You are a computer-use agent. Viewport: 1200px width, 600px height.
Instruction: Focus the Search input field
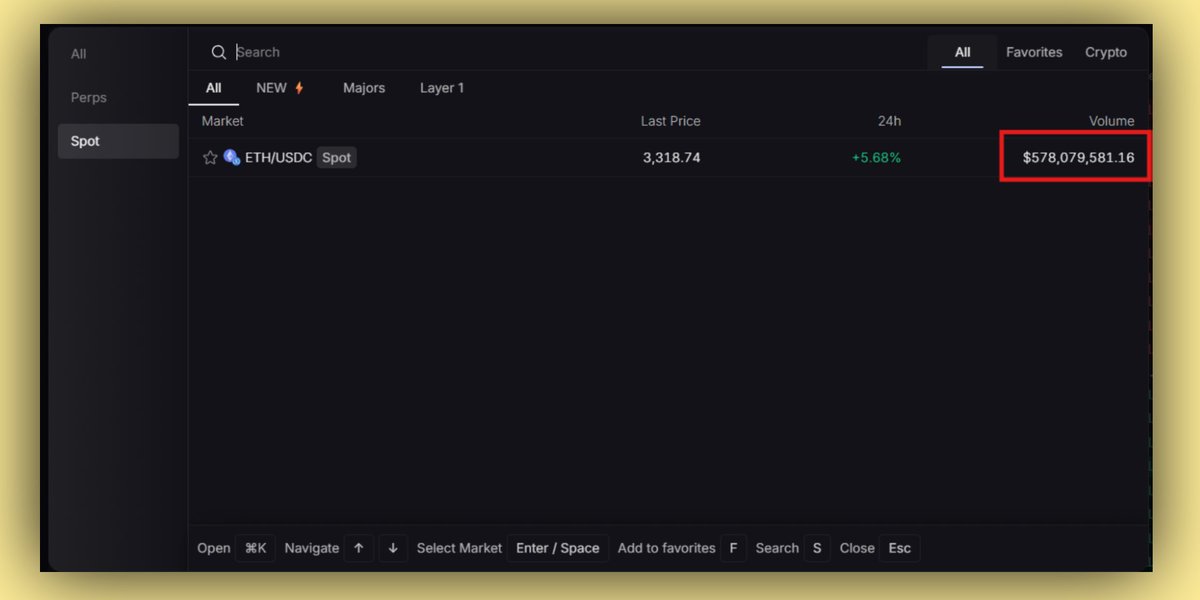tap(575, 52)
